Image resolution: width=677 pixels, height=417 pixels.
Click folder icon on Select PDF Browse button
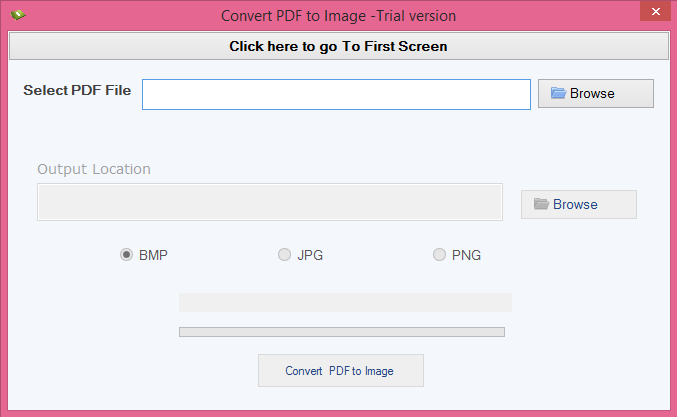558,93
